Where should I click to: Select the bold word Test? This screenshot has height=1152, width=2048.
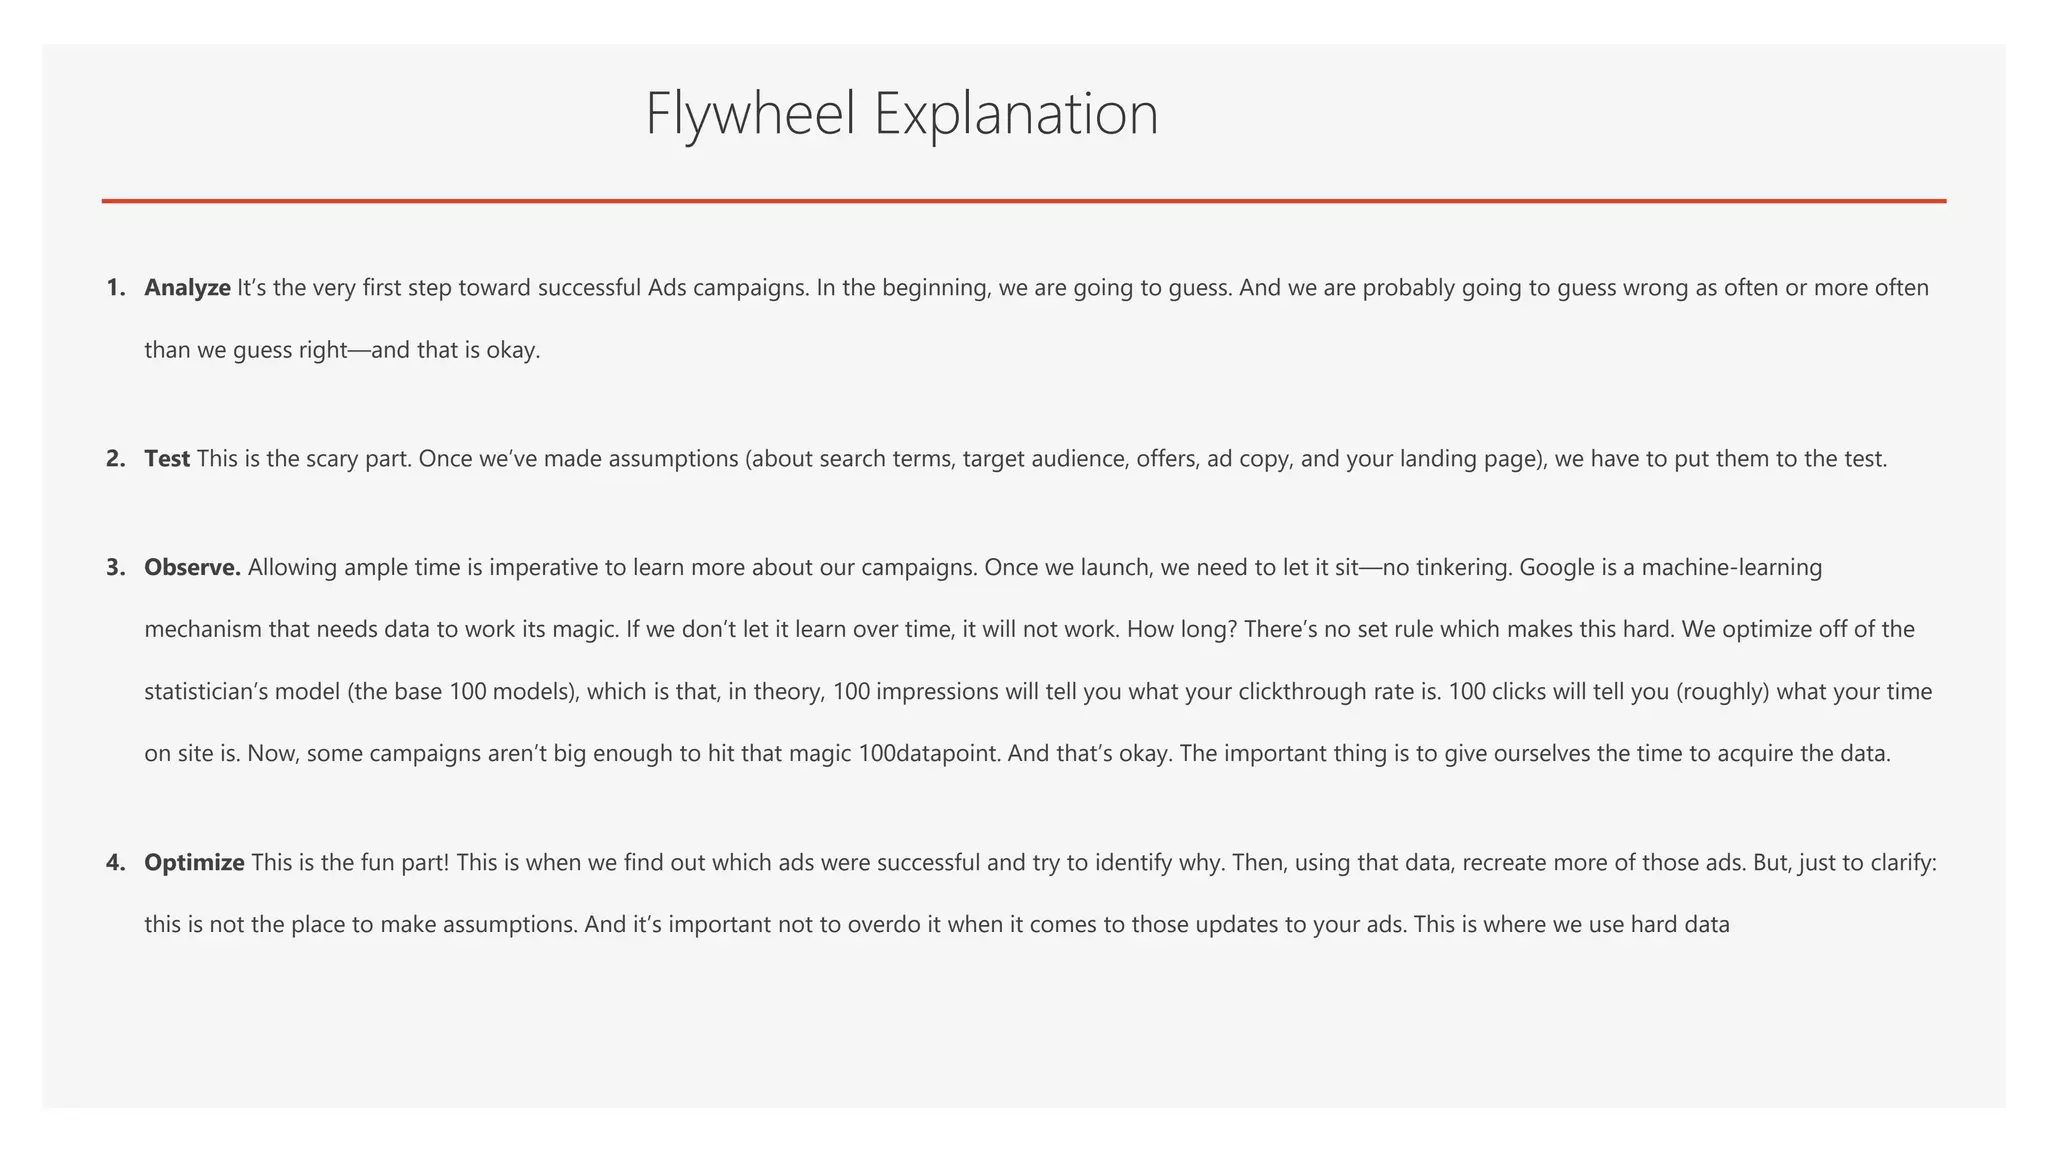pyautogui.click(x=167, y=459)
